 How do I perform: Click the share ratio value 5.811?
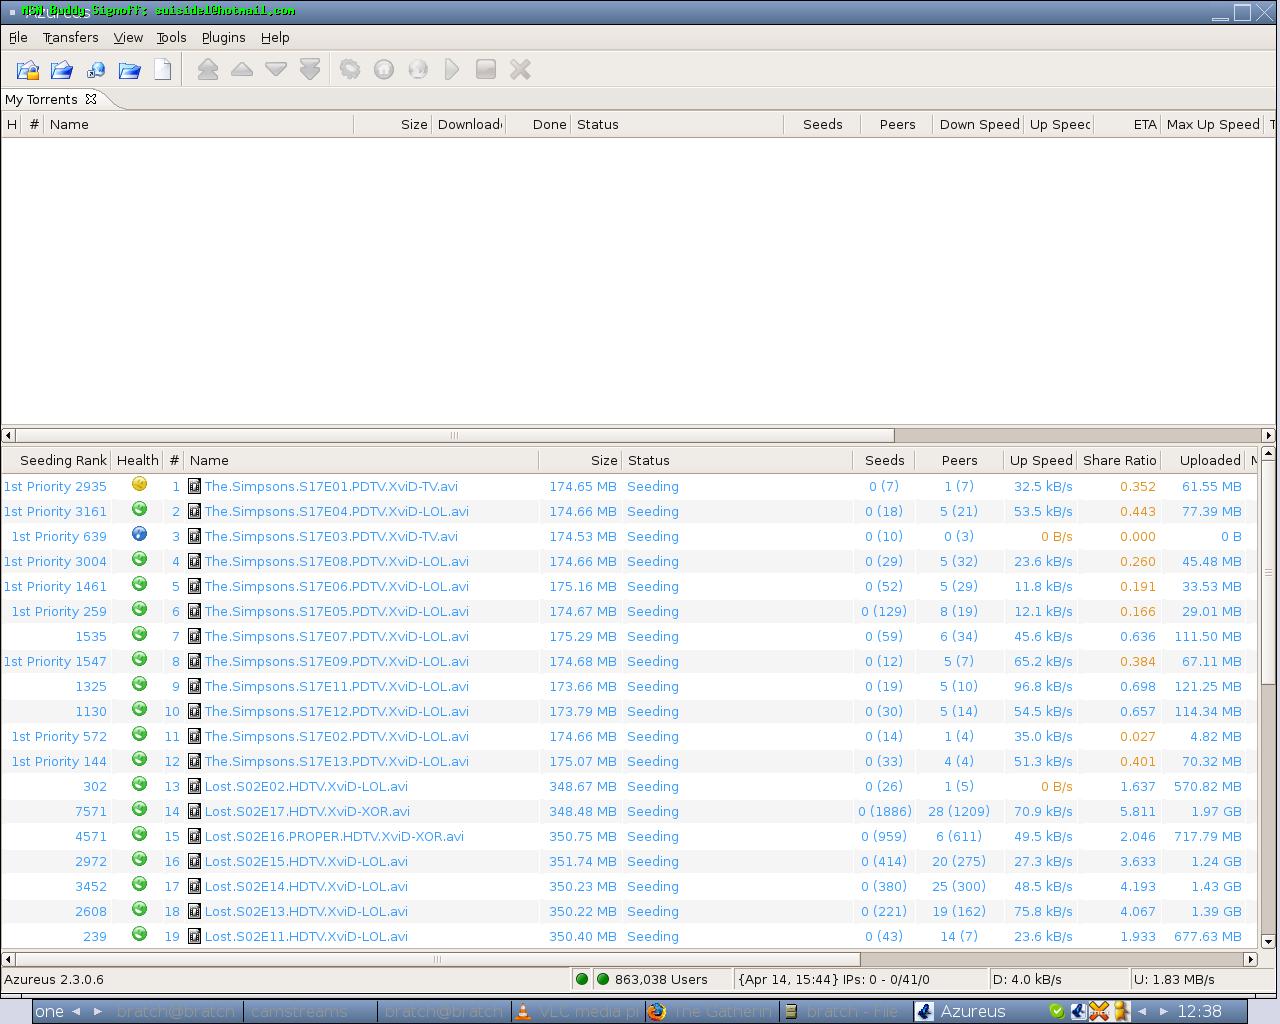click(1137, 811)
